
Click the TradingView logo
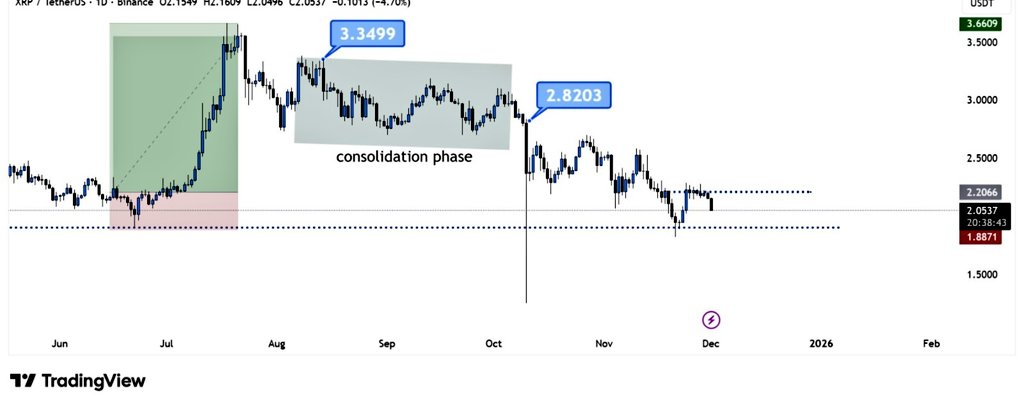tap(78, 381)
